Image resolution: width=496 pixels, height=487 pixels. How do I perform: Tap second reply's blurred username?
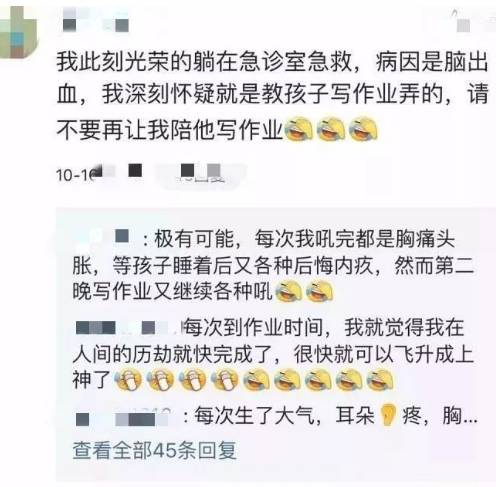coord(127,327)
